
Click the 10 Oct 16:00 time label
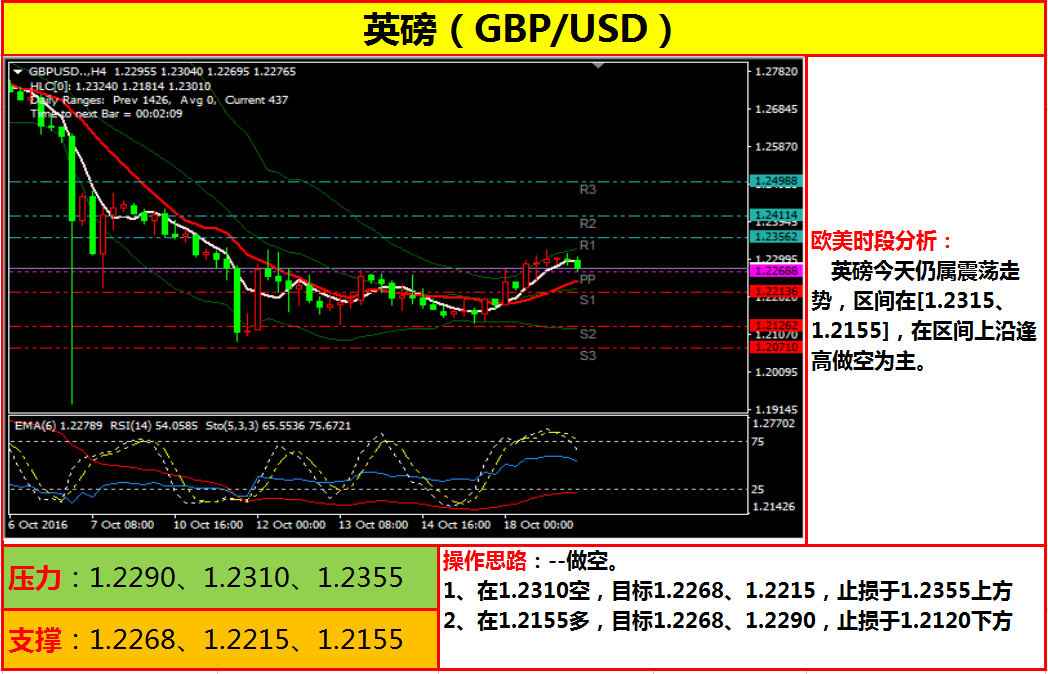point(209,525)
